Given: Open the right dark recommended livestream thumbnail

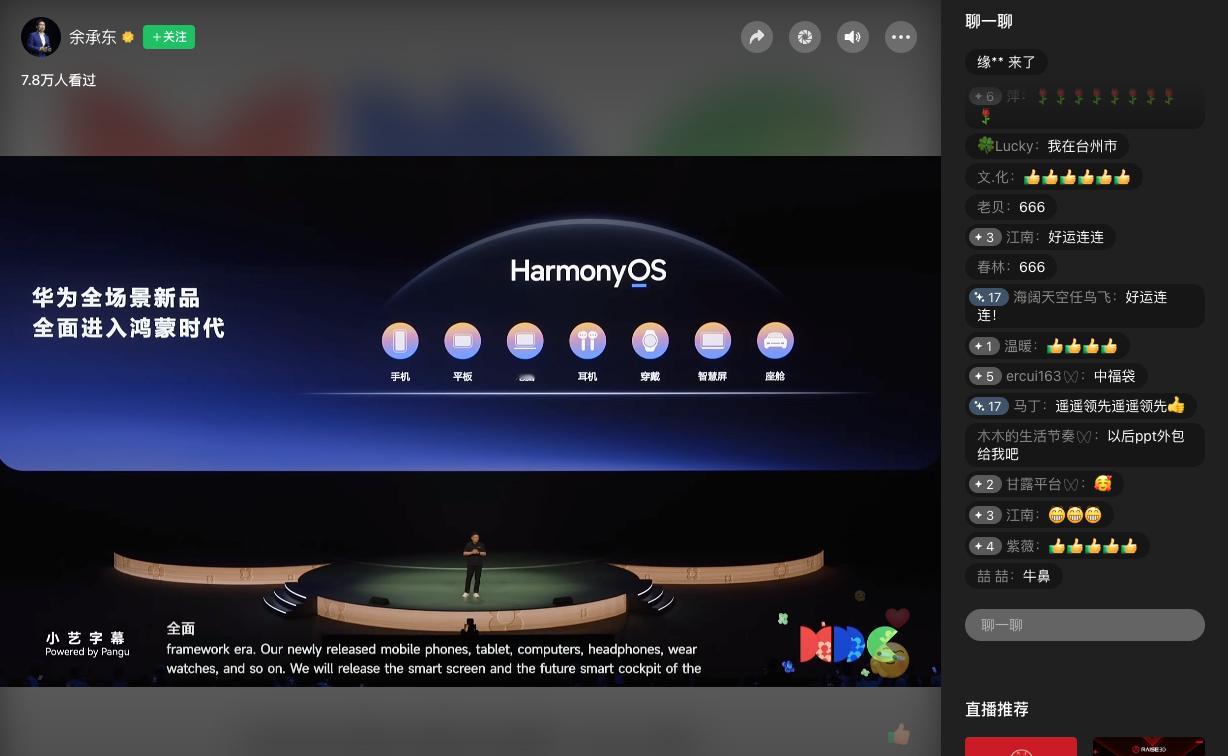Looking at the screenshot, I should (x=1149, y=746).
